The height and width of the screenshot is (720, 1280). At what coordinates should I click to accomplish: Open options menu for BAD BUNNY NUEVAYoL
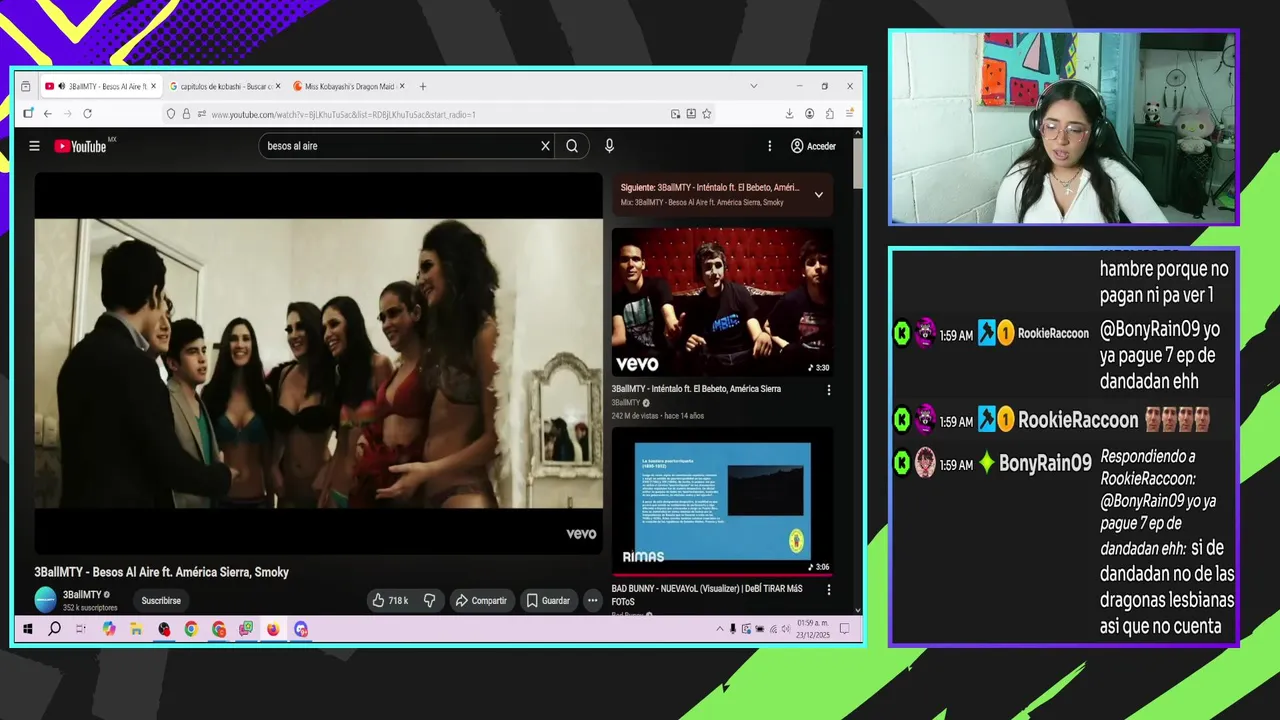[x=828, y=590]
